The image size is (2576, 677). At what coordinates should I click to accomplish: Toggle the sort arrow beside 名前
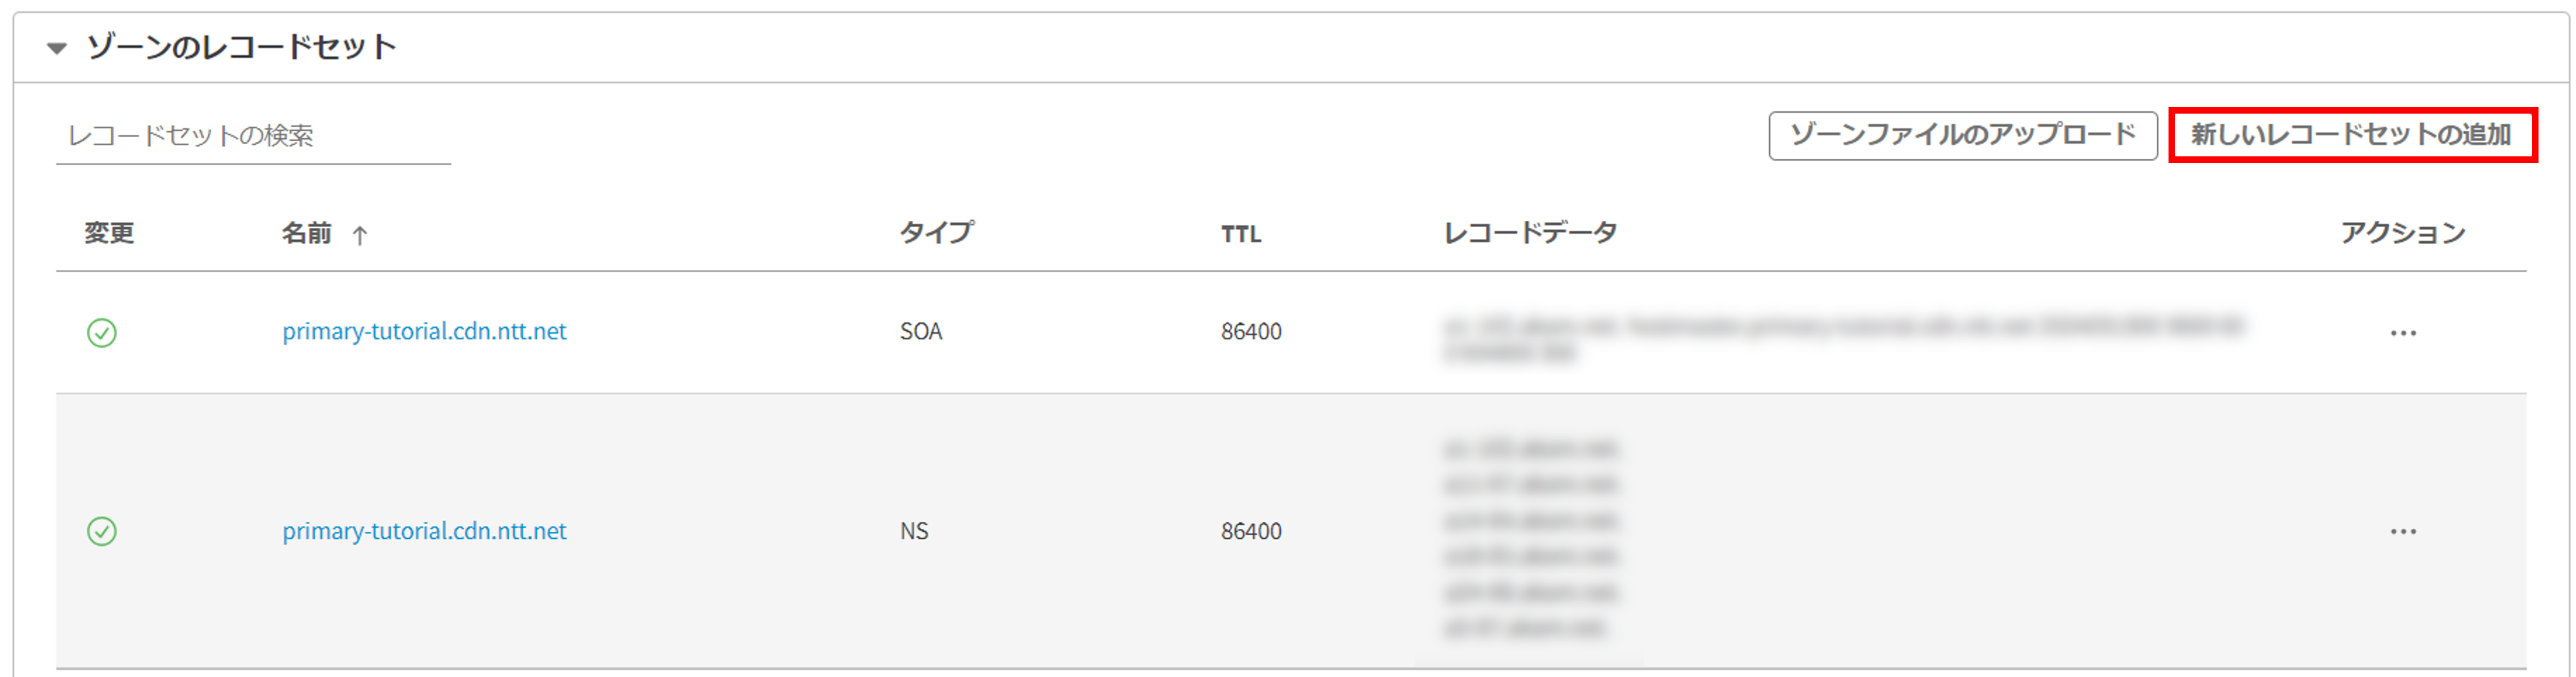[360, 235]
